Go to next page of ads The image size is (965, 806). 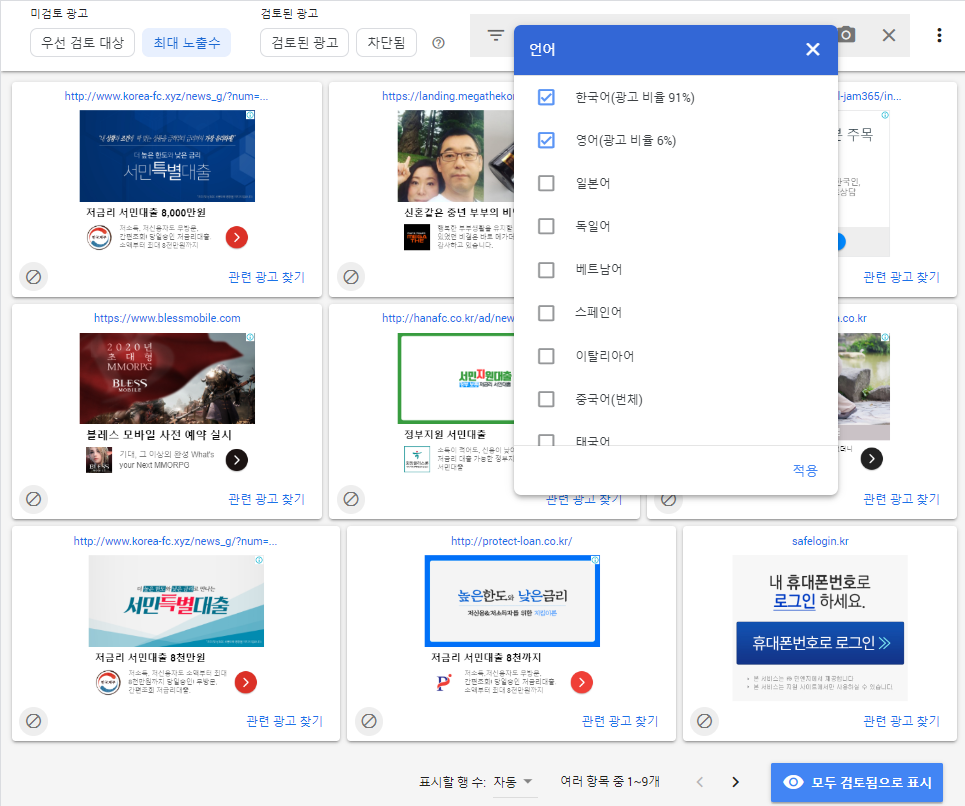tap(735, 782)
